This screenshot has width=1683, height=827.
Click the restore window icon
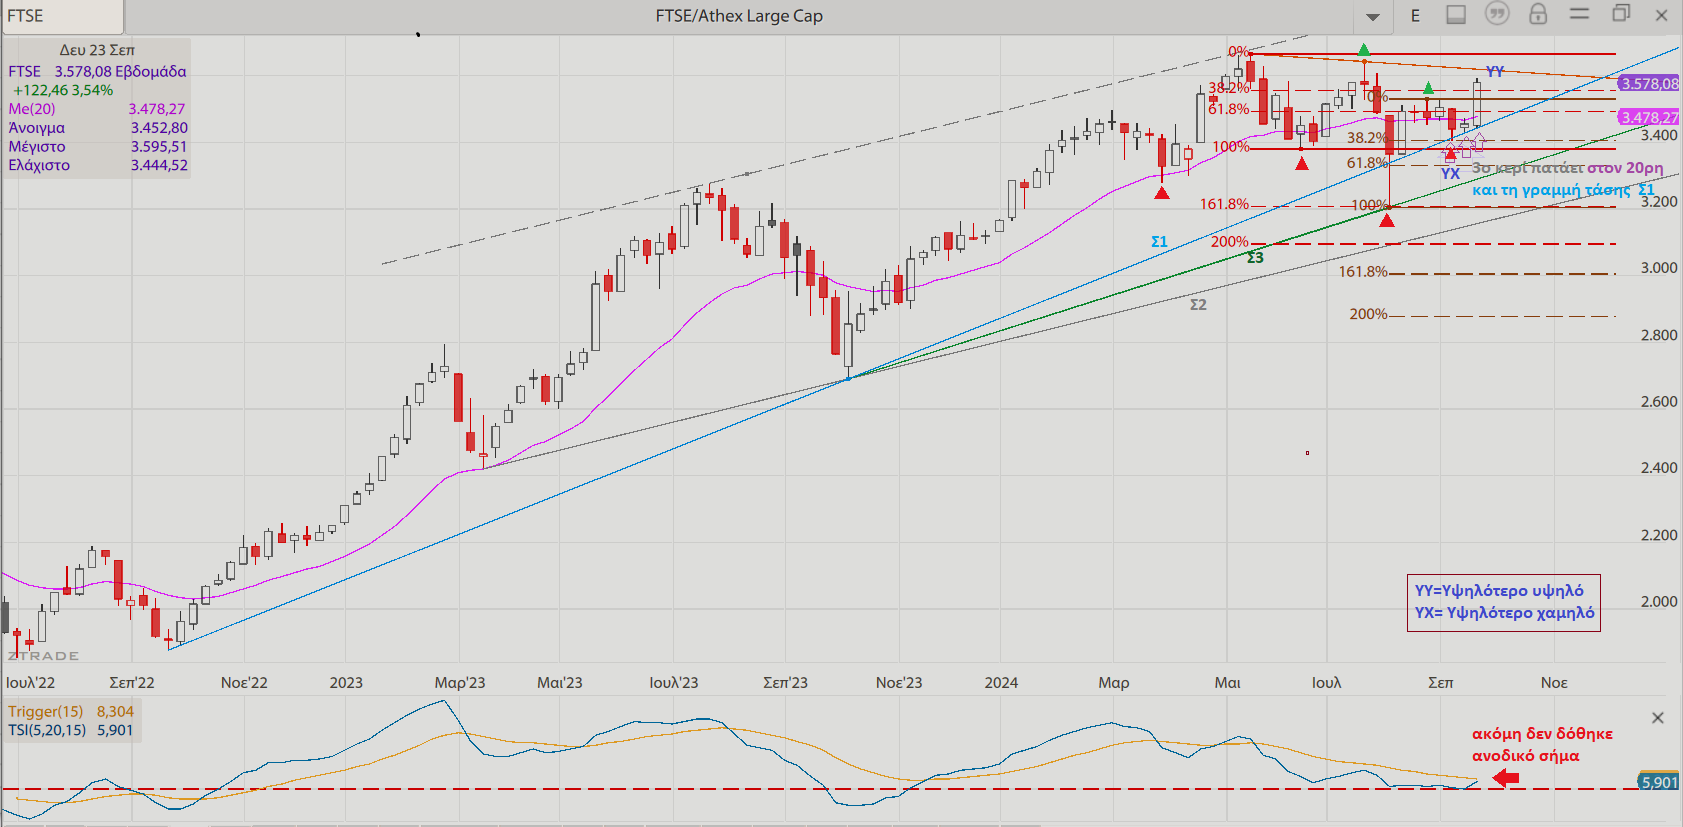pyautogui.click(x=1621, y=14)
